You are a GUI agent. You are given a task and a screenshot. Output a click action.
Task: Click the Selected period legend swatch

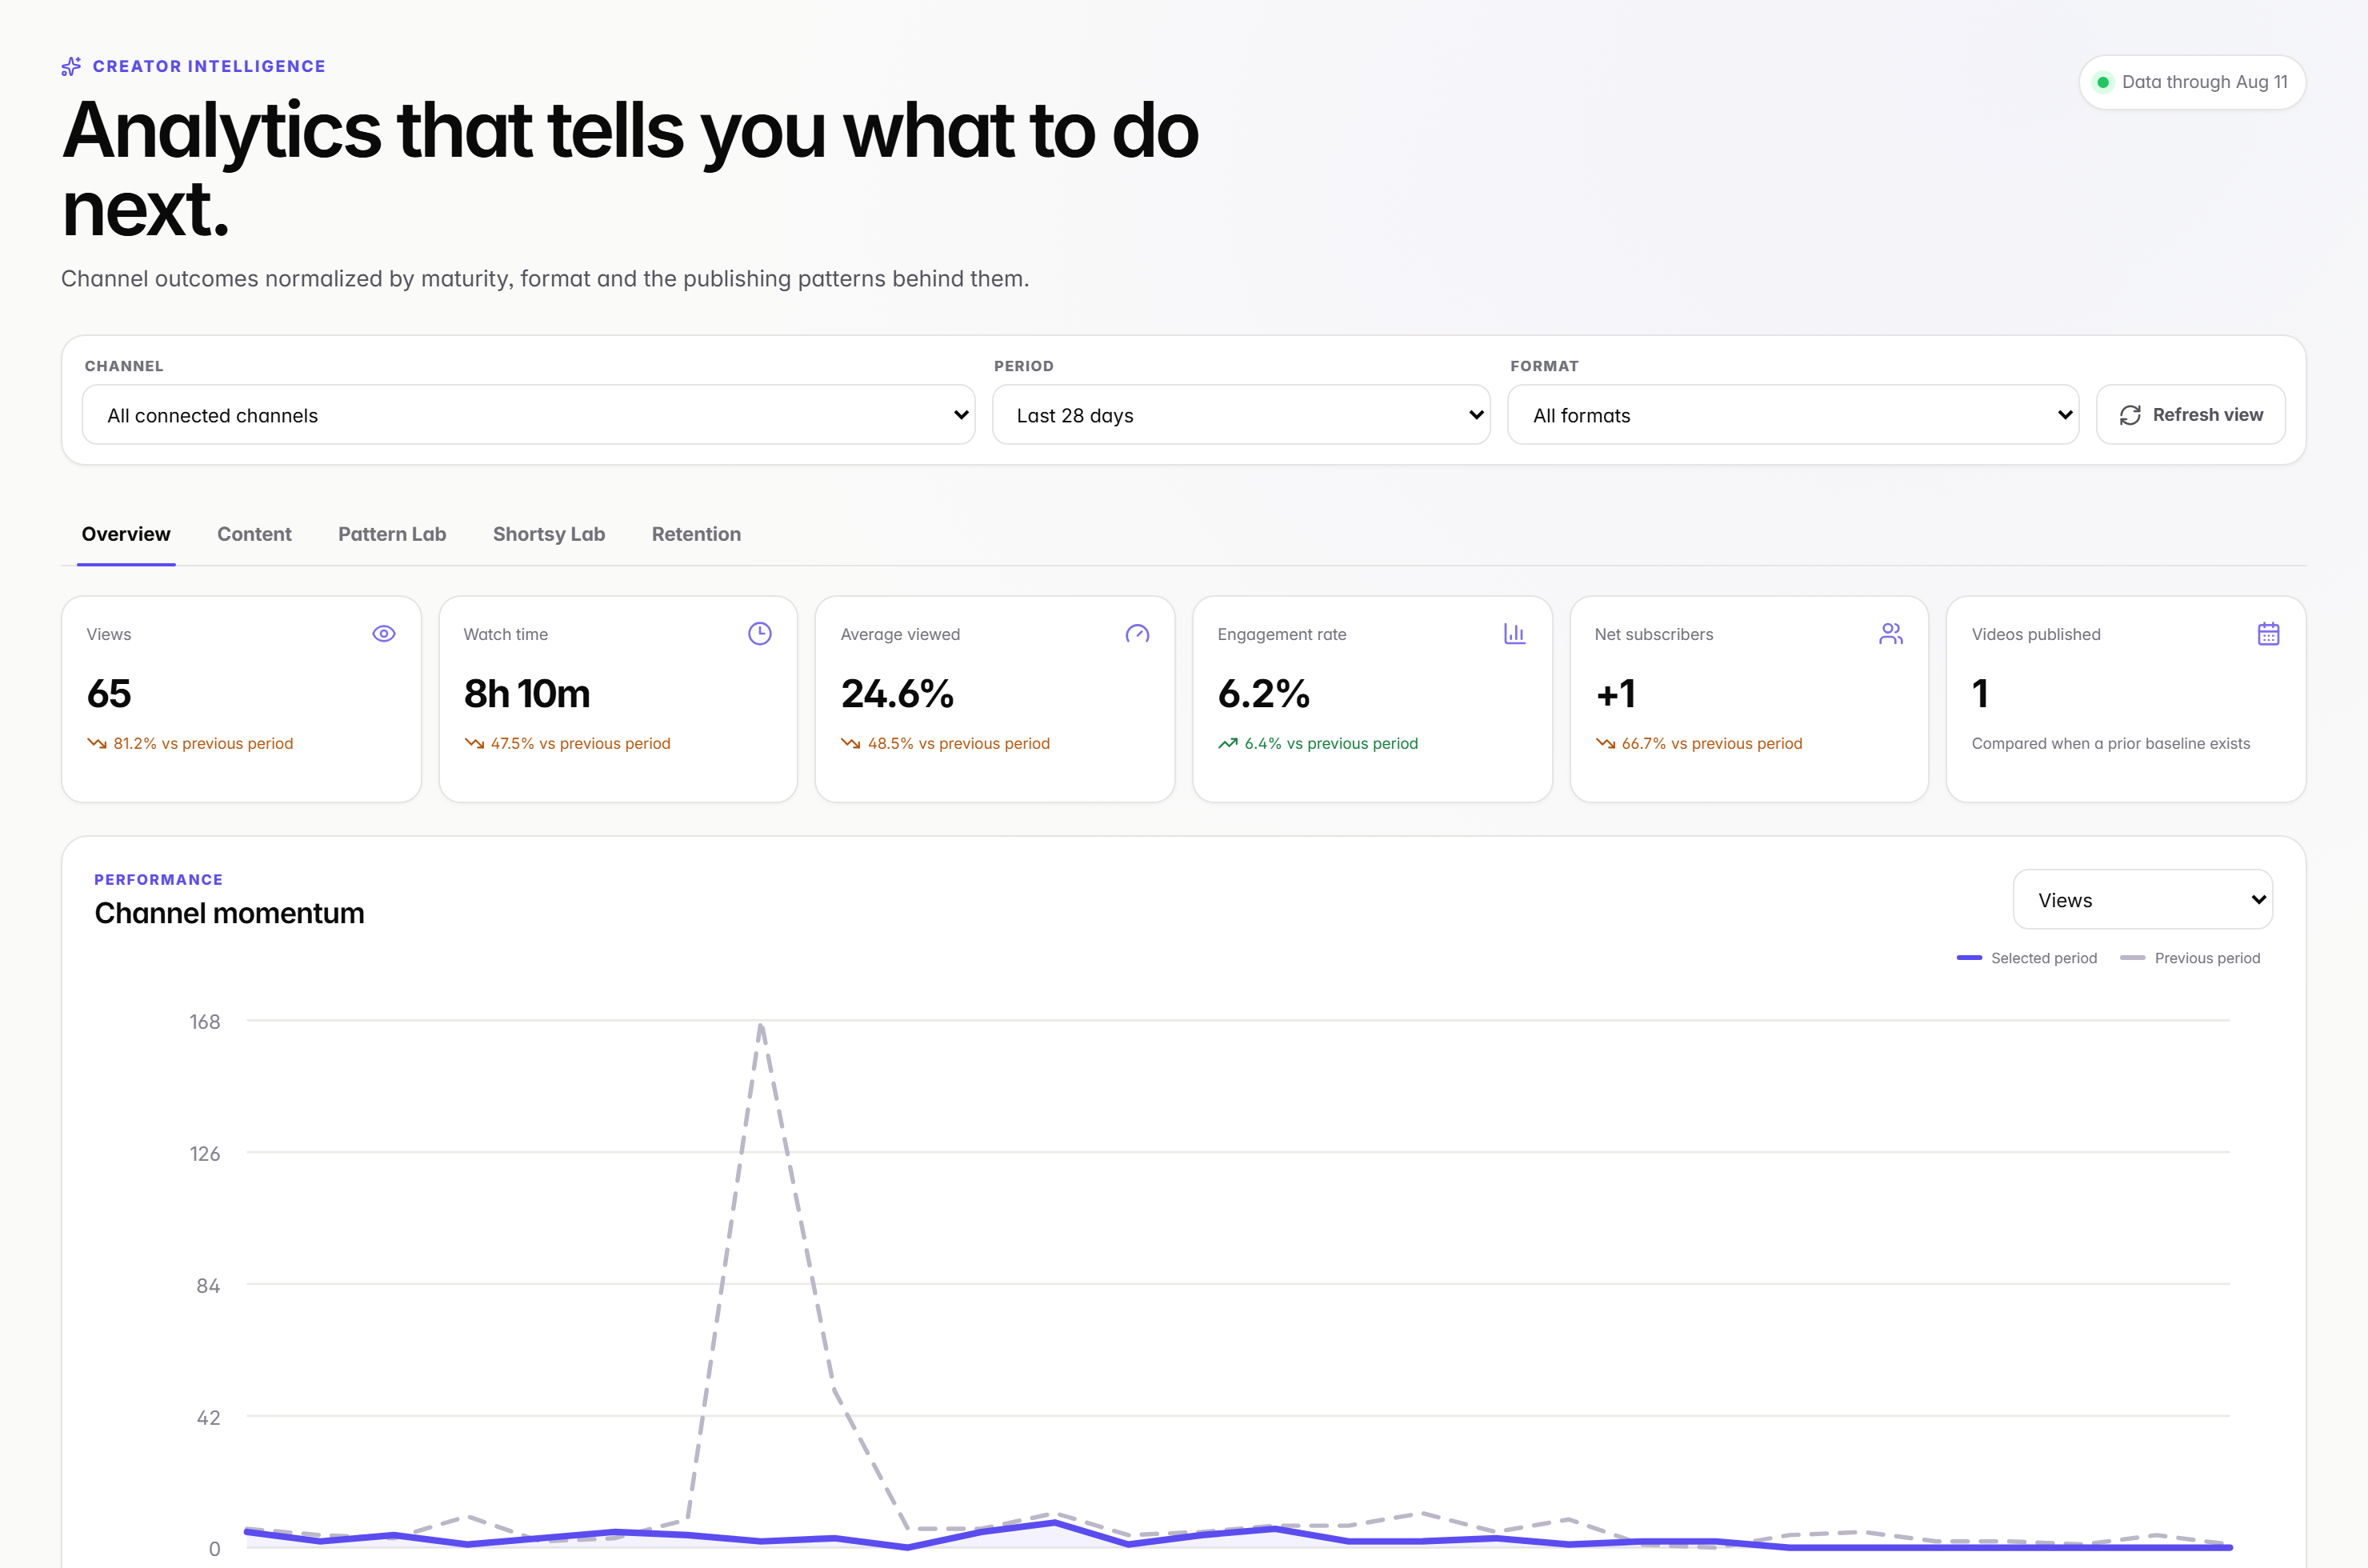click(x=1969, y=958)
